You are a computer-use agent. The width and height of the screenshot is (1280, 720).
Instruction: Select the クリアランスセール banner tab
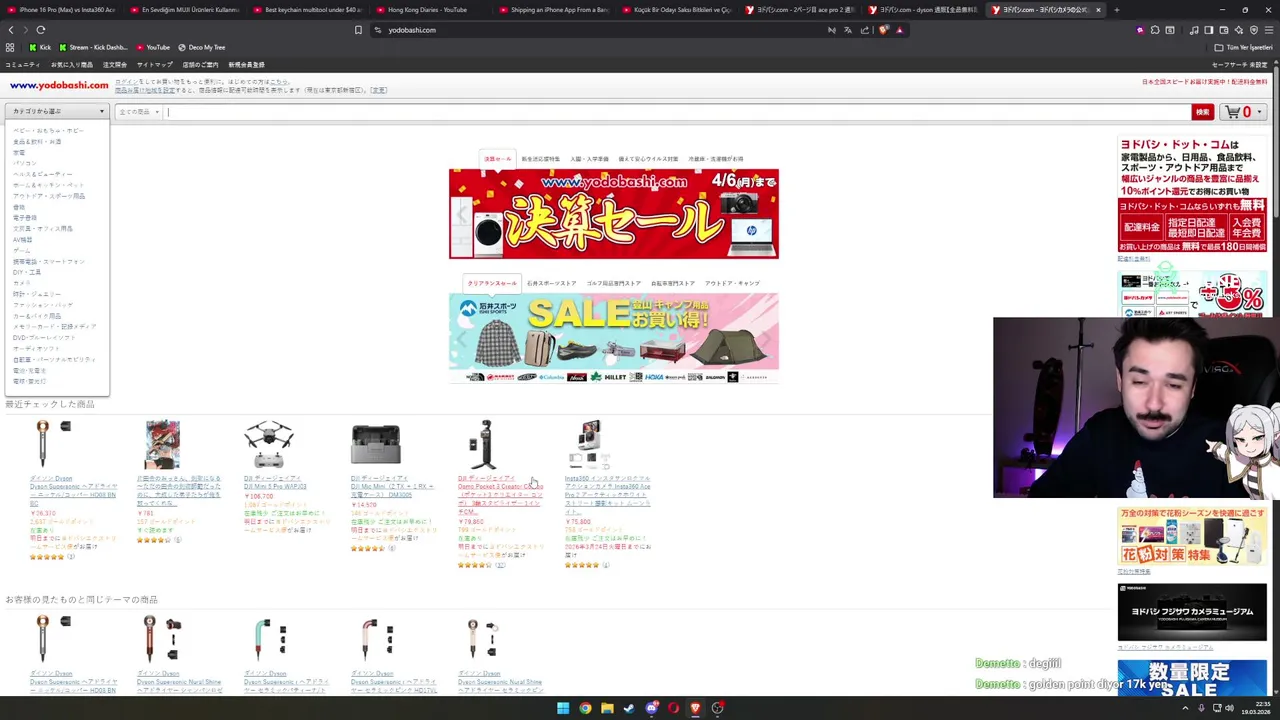tap(492, 283)
